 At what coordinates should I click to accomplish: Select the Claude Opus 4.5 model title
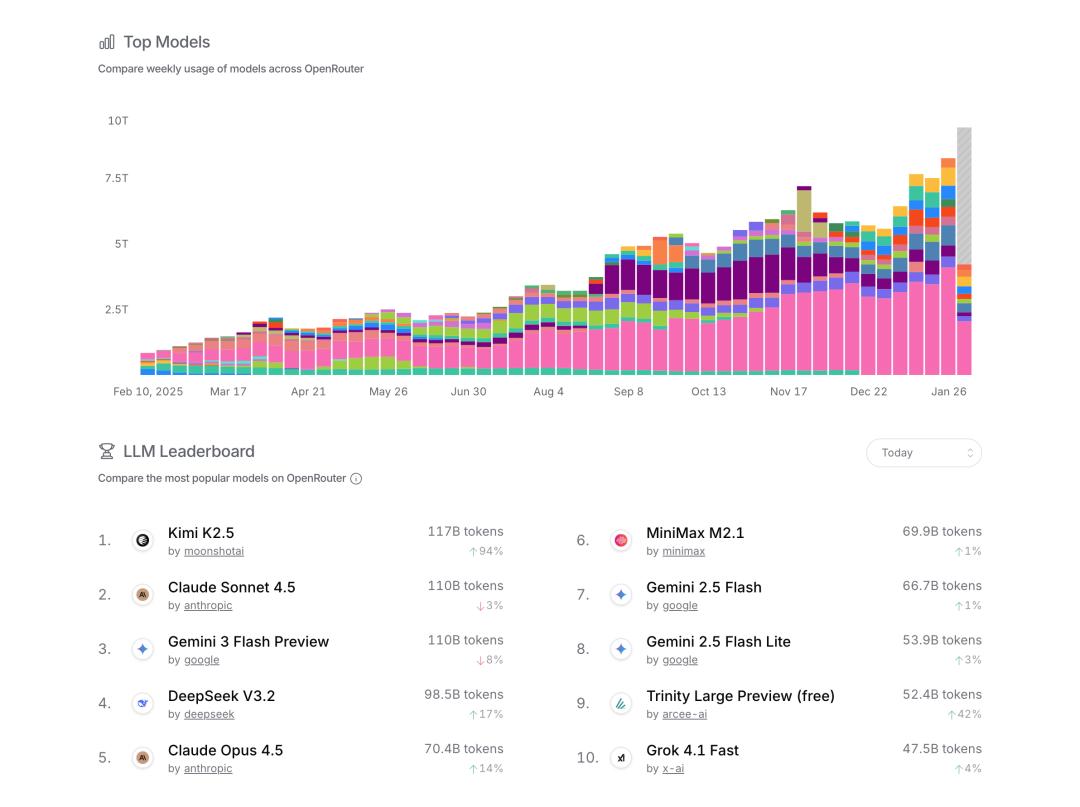point(225,750)
